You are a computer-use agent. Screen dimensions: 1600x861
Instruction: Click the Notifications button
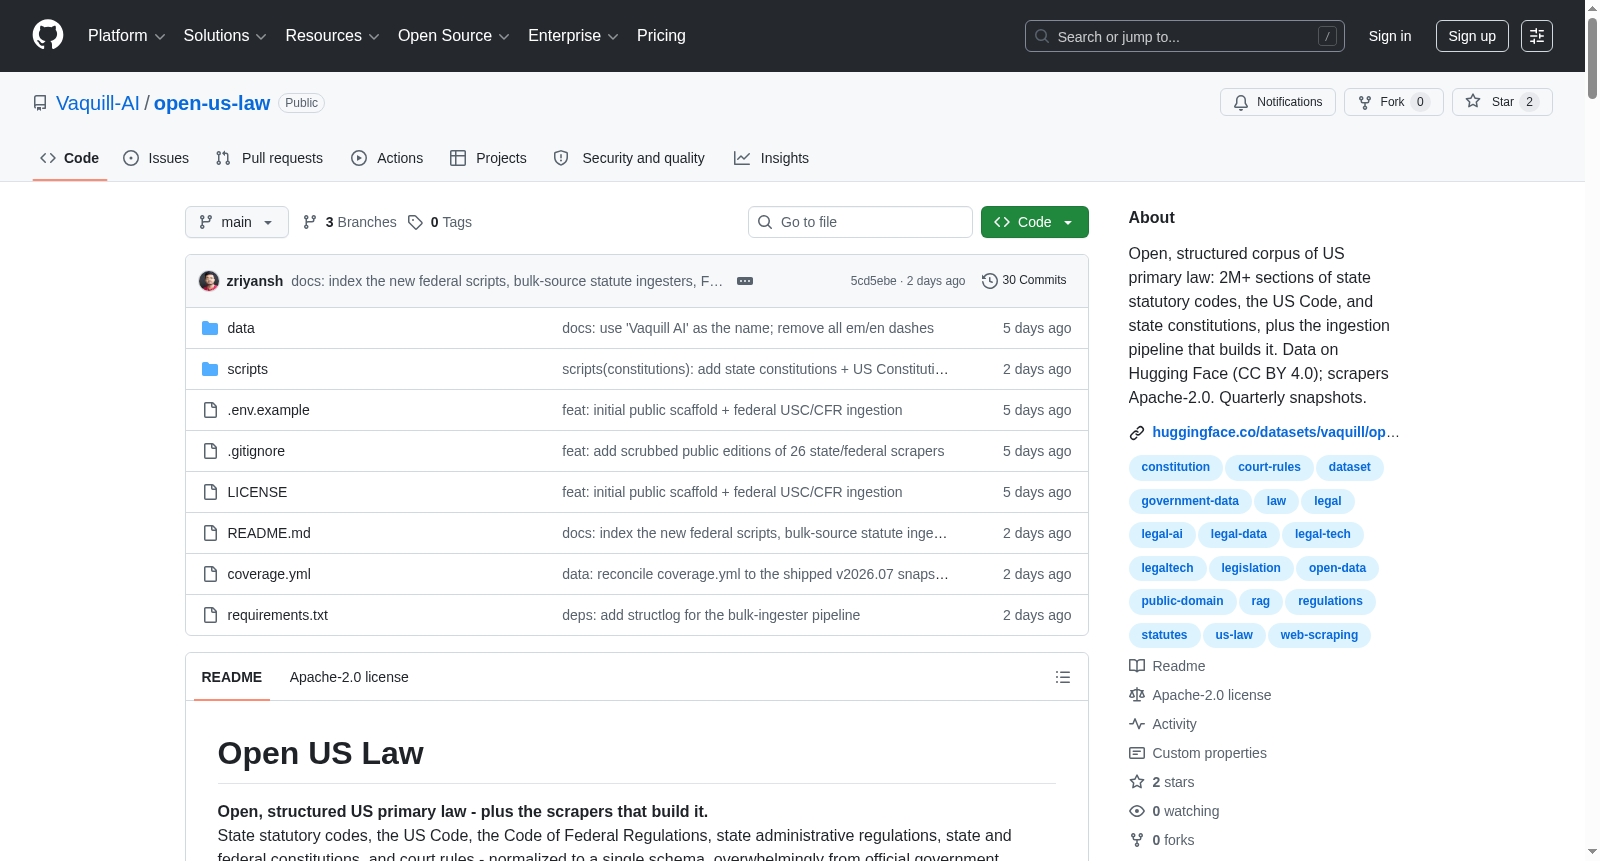1278,102
